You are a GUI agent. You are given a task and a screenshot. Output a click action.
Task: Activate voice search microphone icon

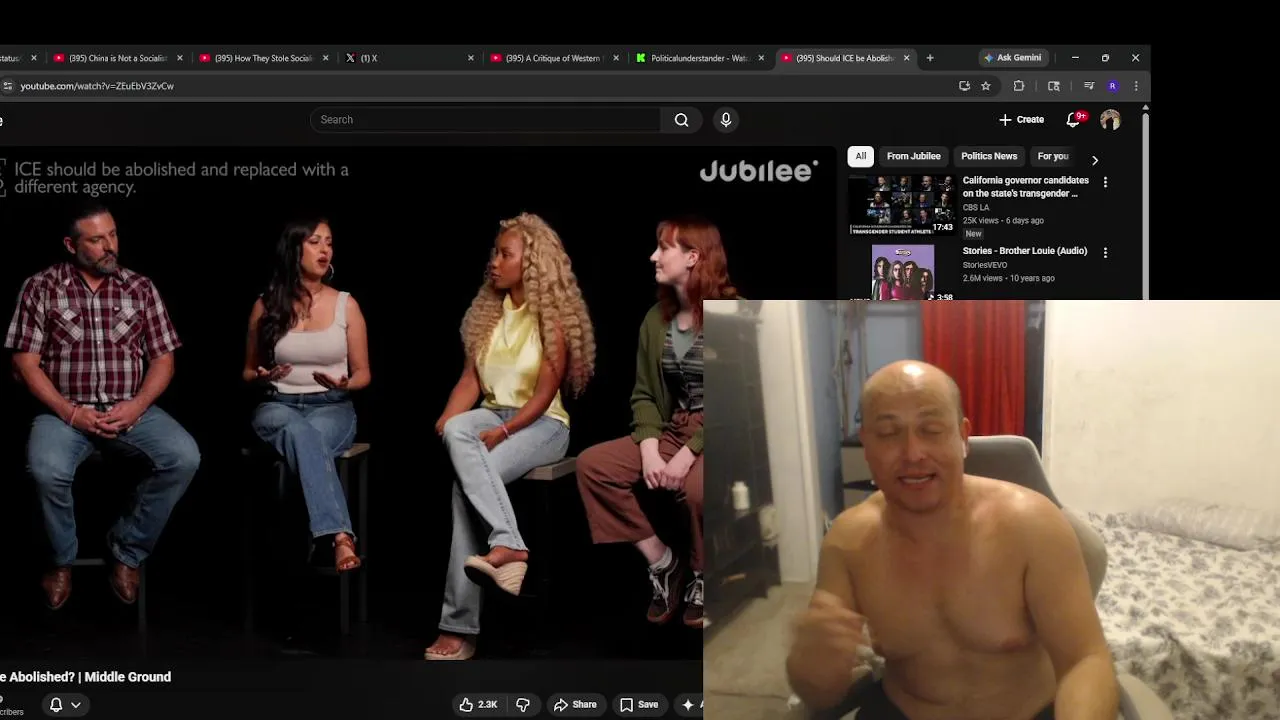coord(726,120)
